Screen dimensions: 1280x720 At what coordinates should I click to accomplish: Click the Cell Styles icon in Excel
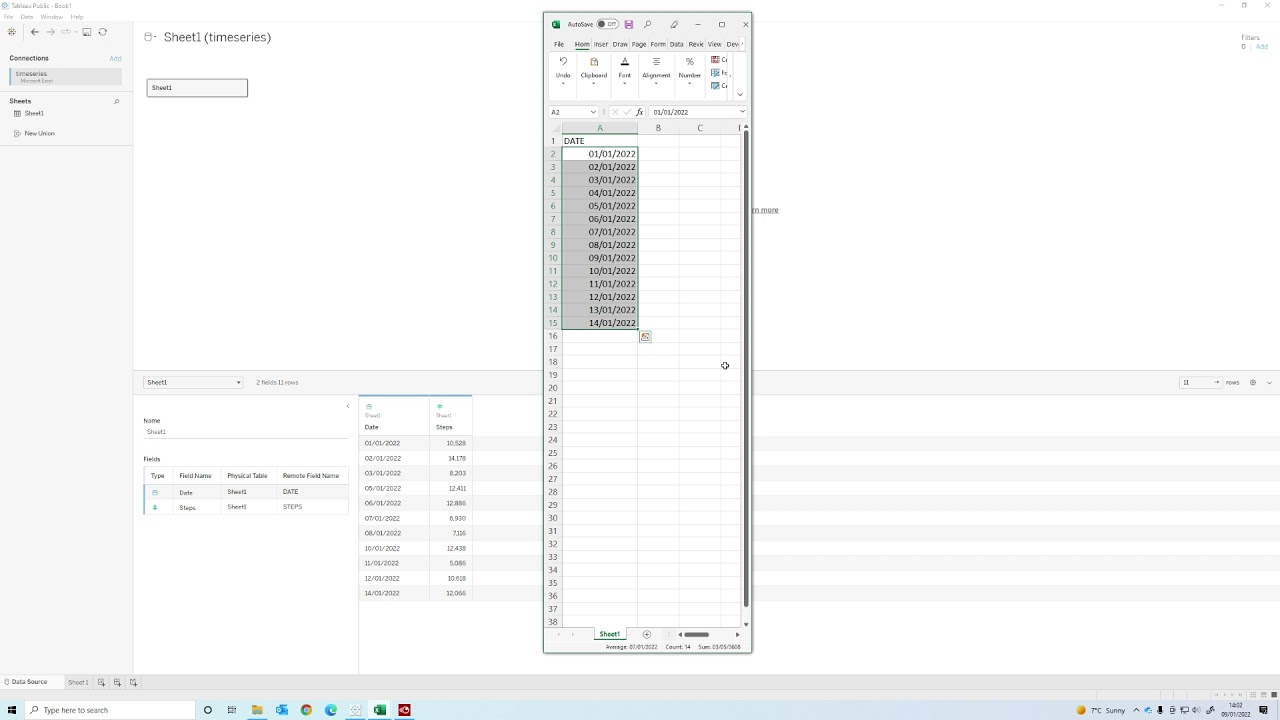click(716, 86)
